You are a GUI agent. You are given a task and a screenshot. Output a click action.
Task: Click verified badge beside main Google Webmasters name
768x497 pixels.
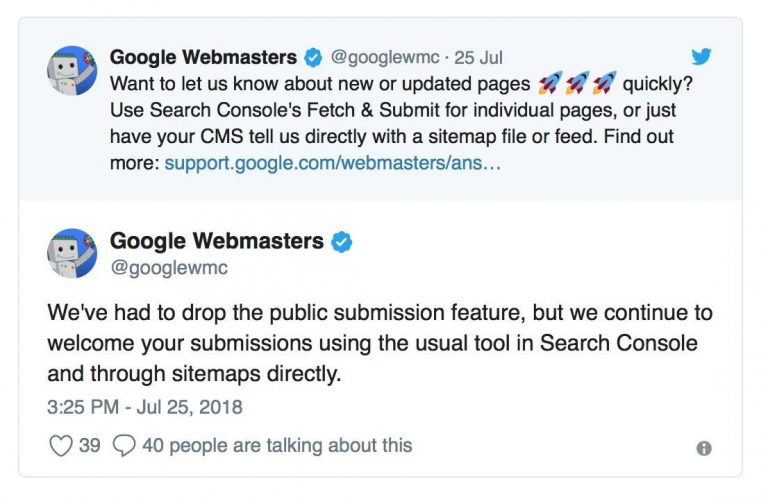coord(342,242)
